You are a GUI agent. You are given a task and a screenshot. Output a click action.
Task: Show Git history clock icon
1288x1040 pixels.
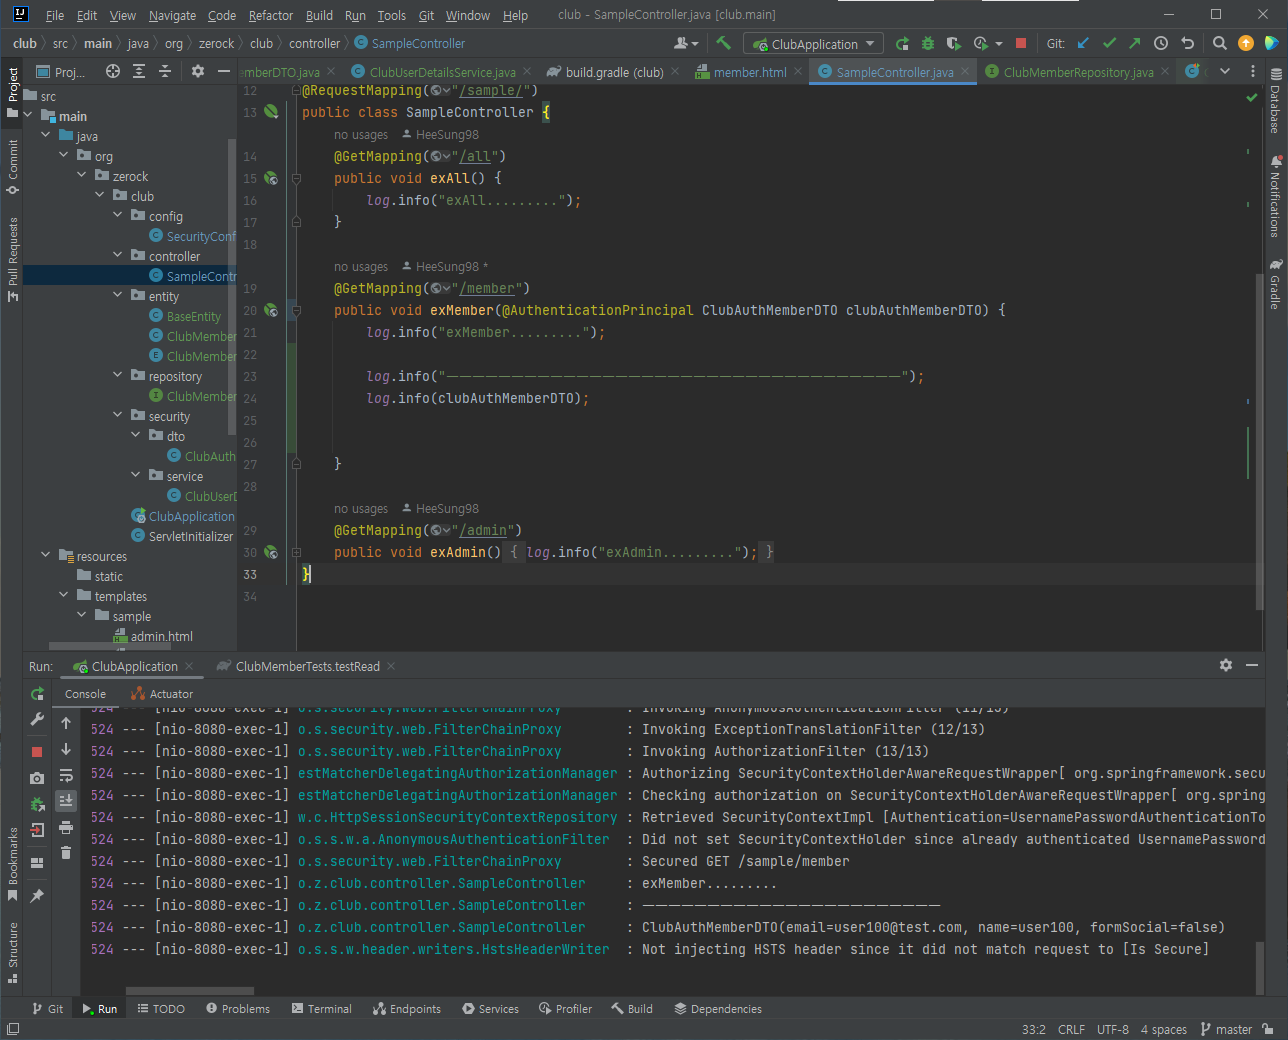click(1161, 43)
